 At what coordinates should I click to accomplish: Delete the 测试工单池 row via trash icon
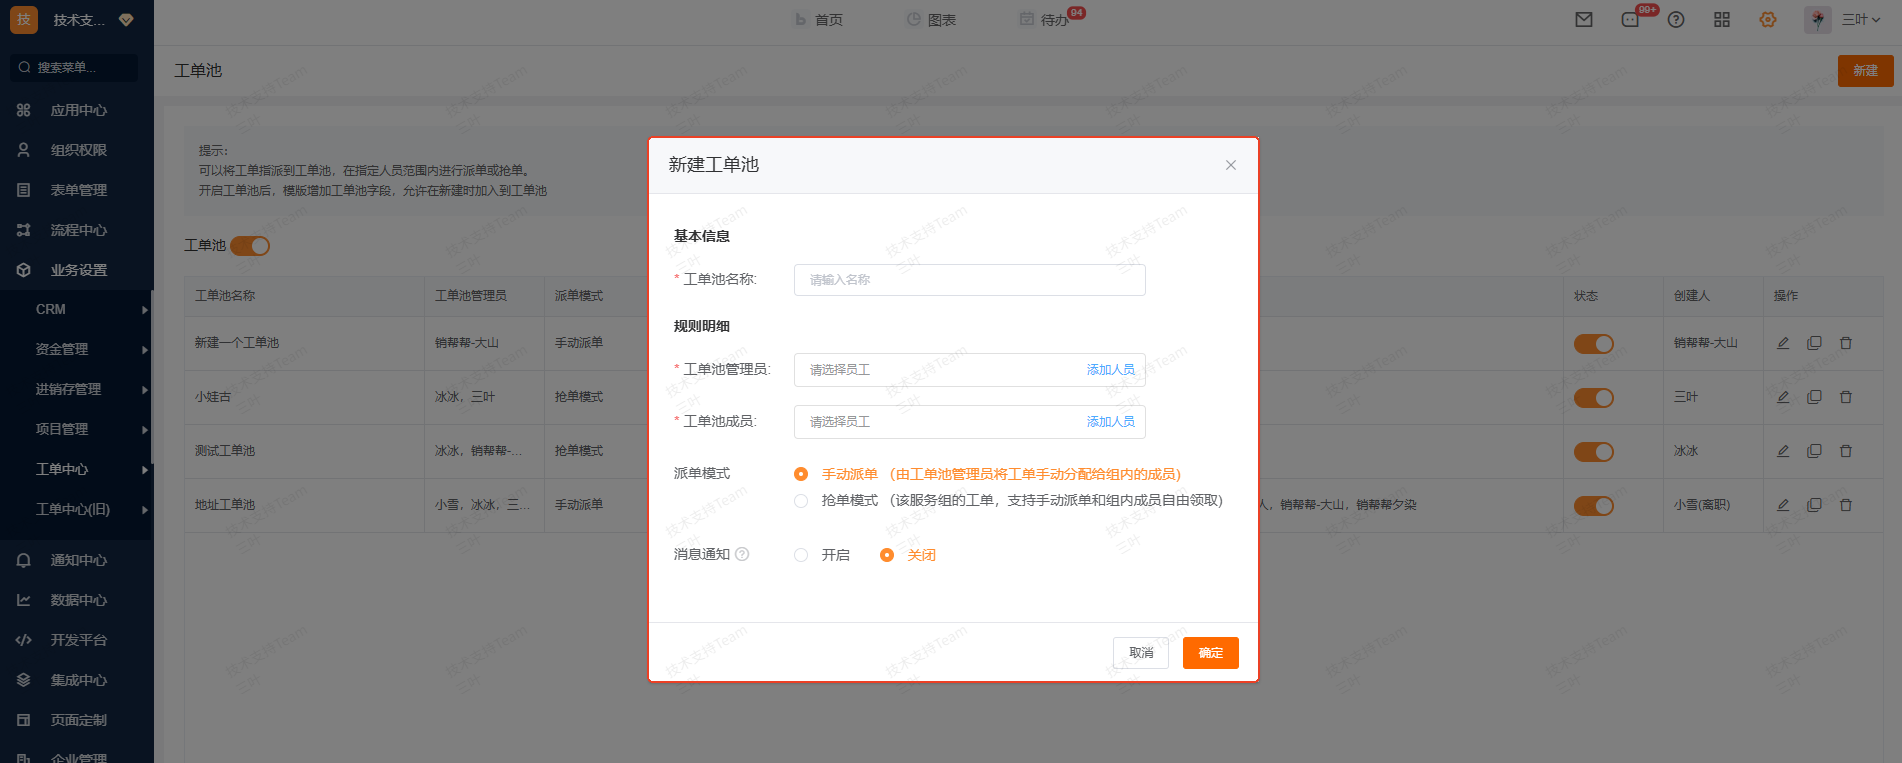1846,451
